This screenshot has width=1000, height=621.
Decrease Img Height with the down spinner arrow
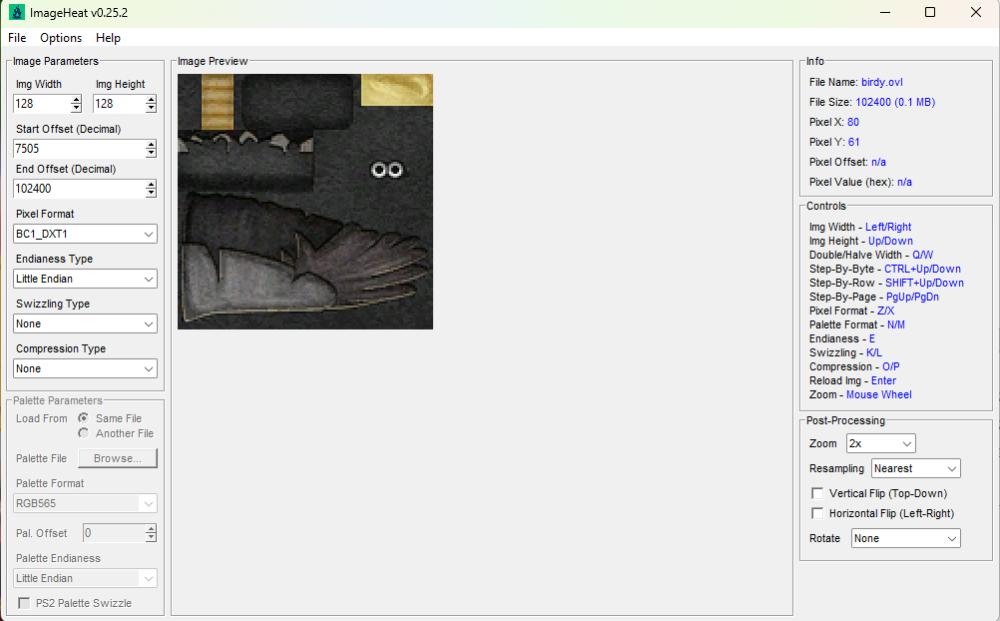click(x=151, y=108)
